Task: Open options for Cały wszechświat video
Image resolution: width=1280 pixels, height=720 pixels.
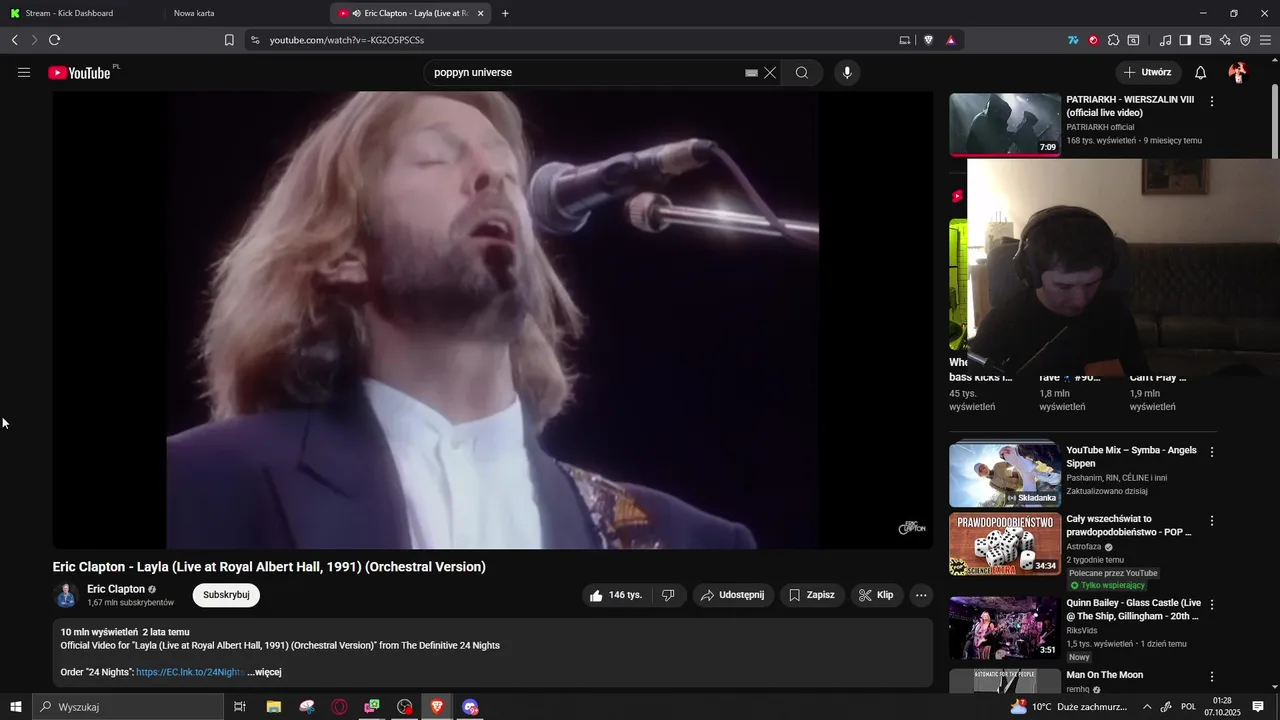Action: pos(1212,521)
